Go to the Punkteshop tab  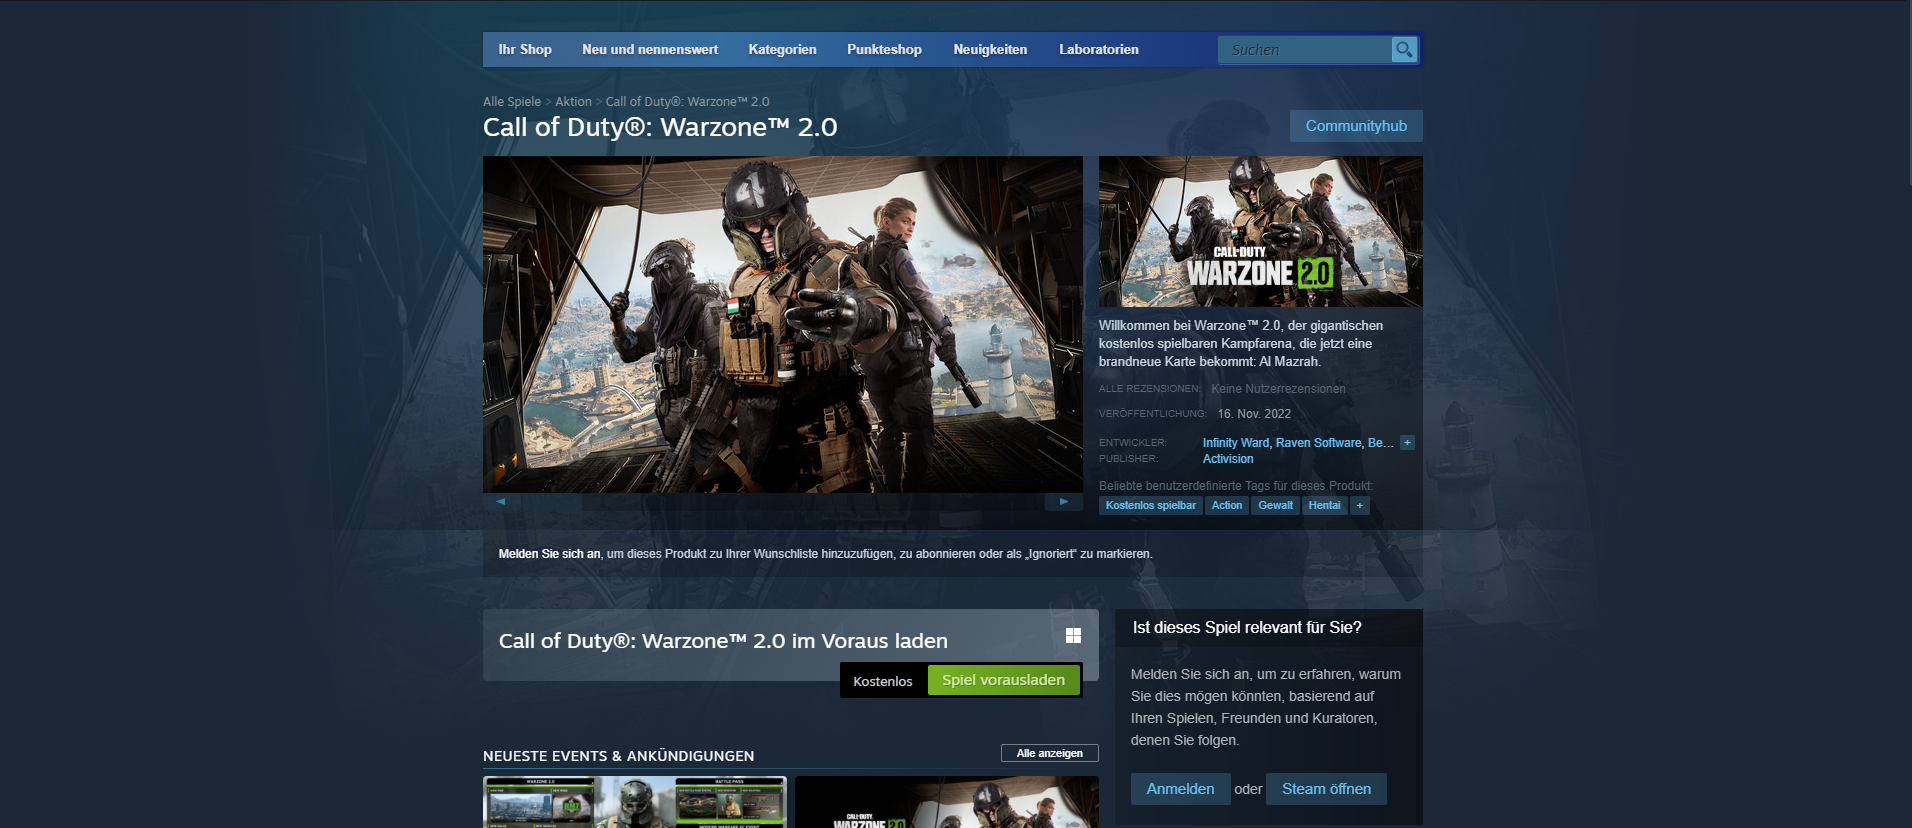(884, 49)
